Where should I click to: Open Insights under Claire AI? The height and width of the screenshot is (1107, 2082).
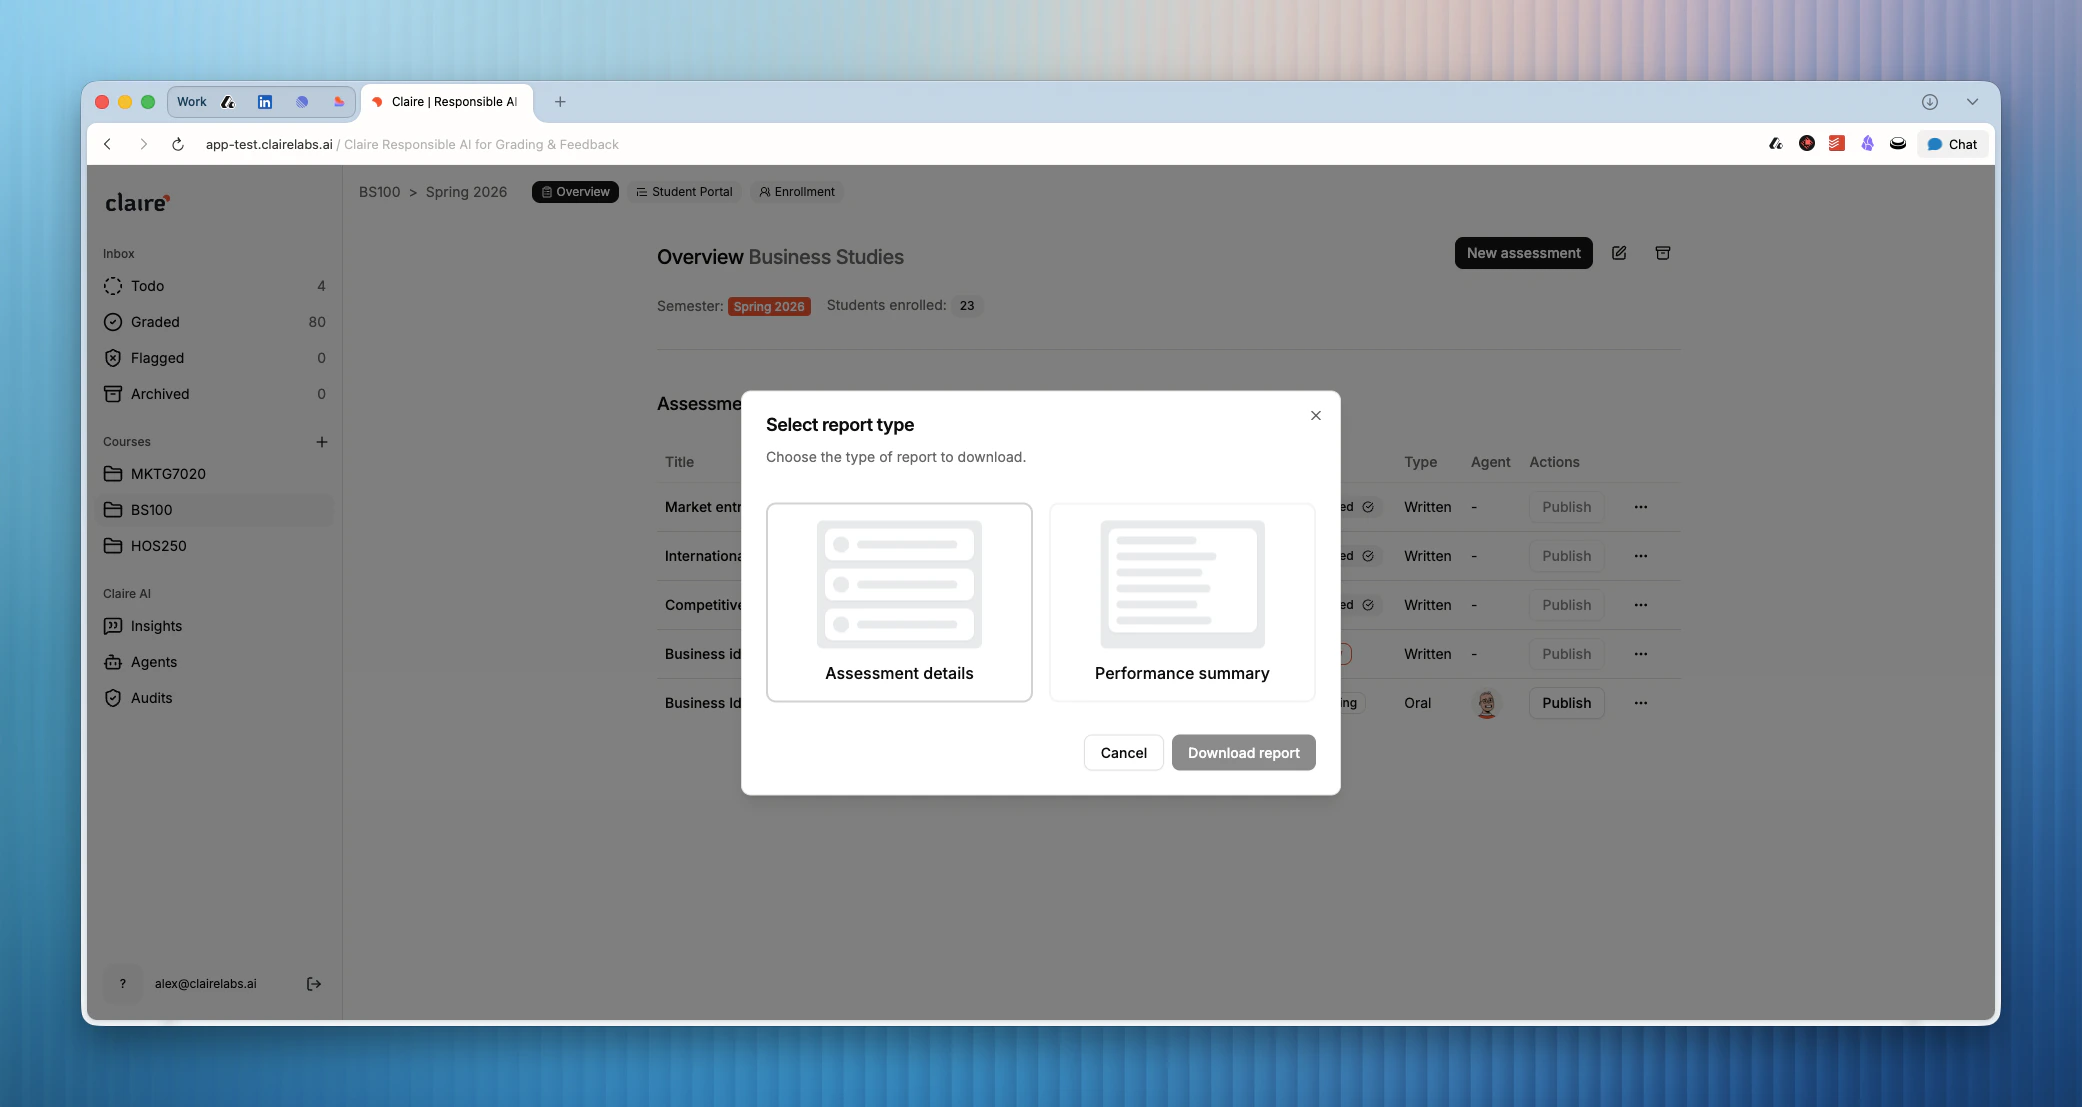click(156, 626)
